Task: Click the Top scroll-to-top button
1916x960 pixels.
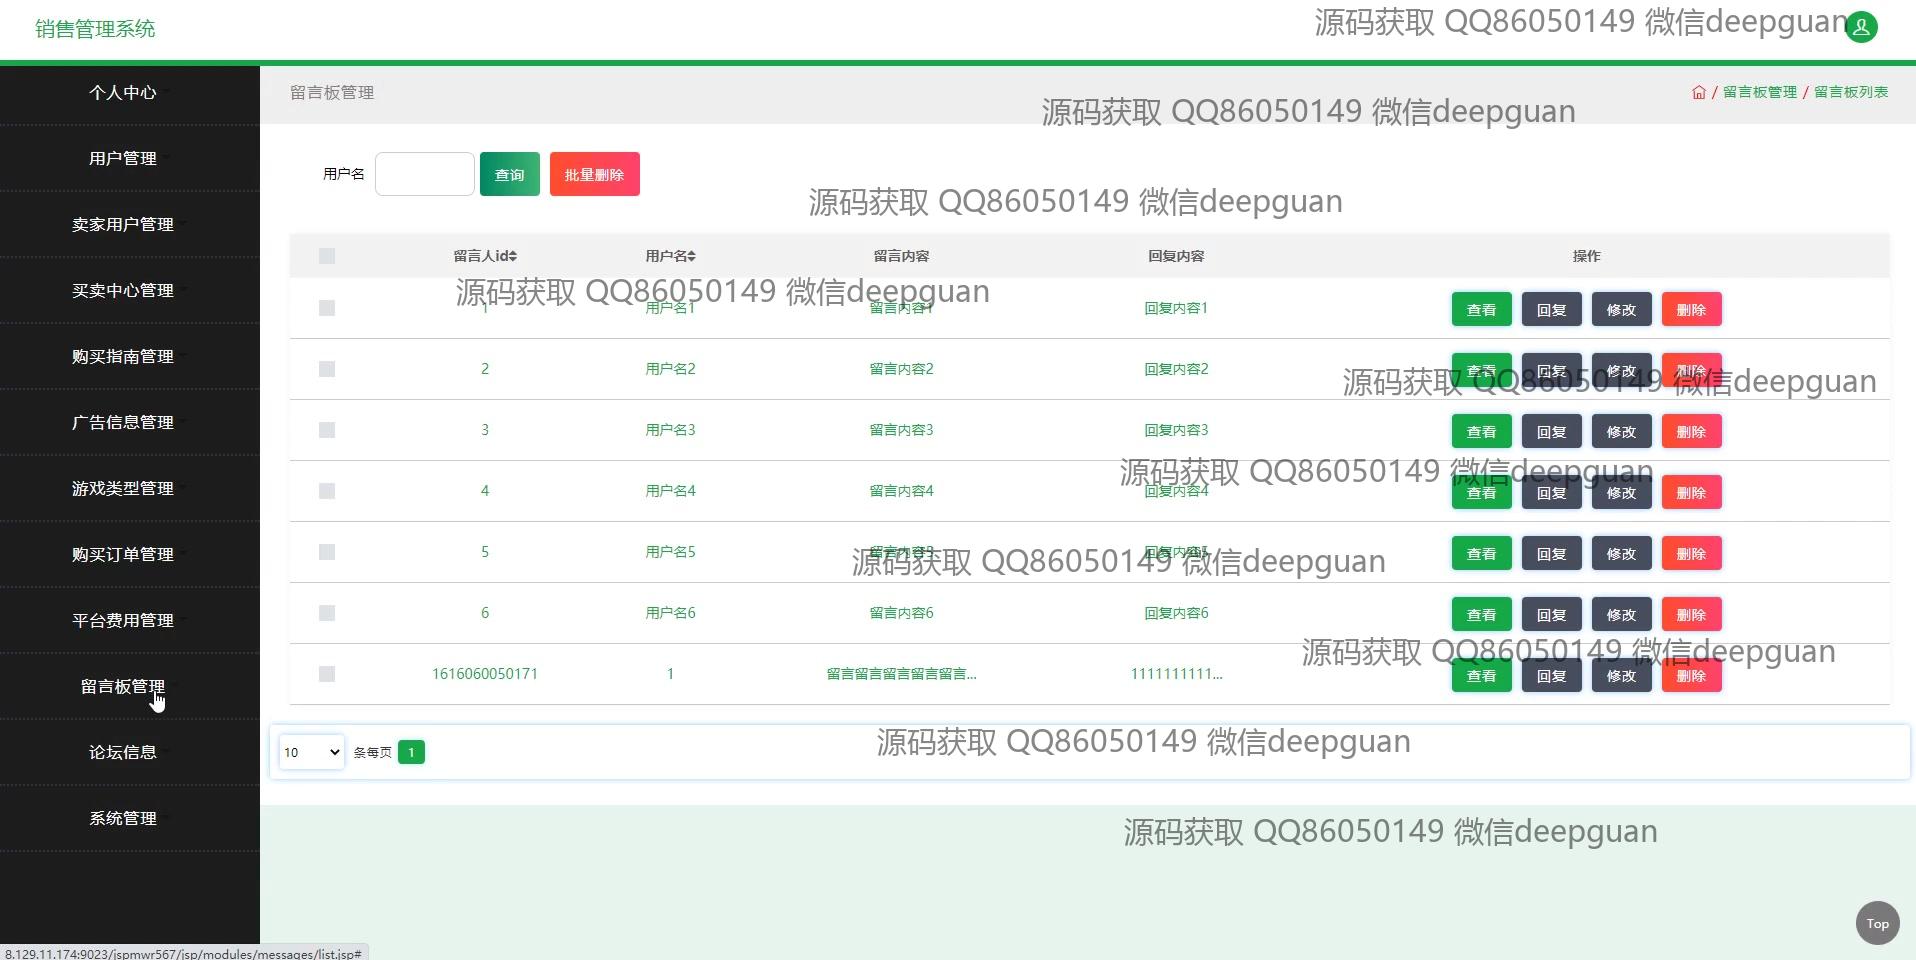Action: [x=1877, y=923]
